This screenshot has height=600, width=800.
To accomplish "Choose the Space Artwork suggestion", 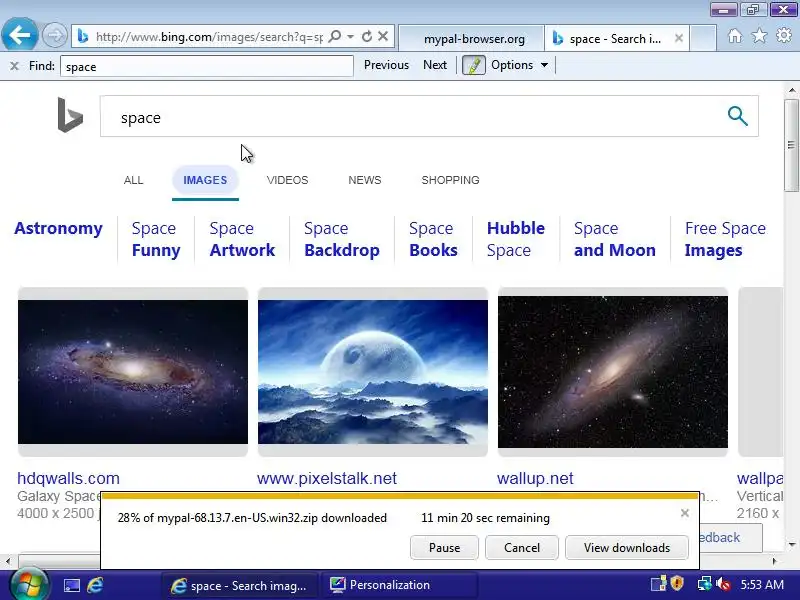I will click(242, 239).
